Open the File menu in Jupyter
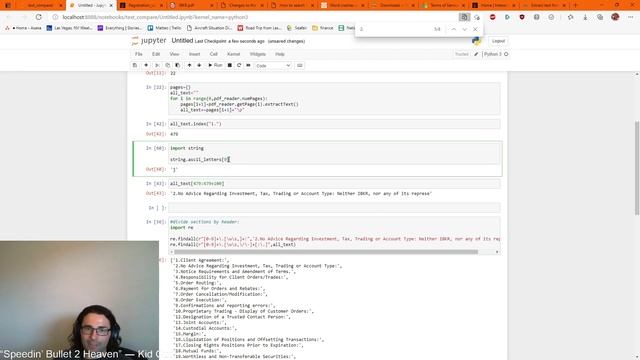The width and height of the screenshot is (640, 360). tap(138, 54)
